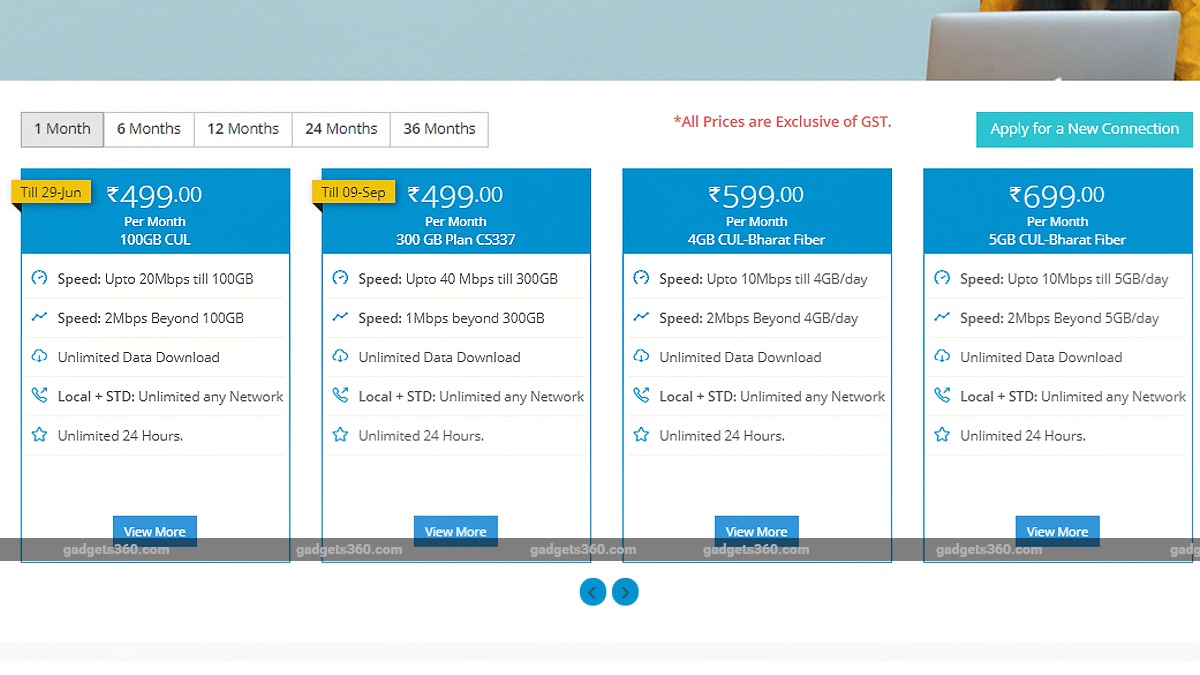The height and width of the screenshot is (675, 1200).
Task: Click cloud download icon in 300 GB Plan CS337
Action: point(340,356)
